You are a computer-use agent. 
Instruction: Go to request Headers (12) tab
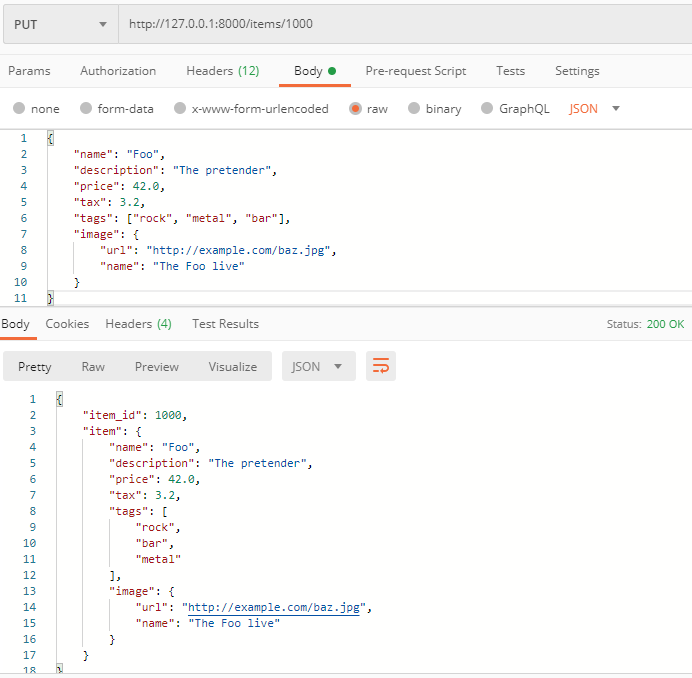[x=222, y=71]
